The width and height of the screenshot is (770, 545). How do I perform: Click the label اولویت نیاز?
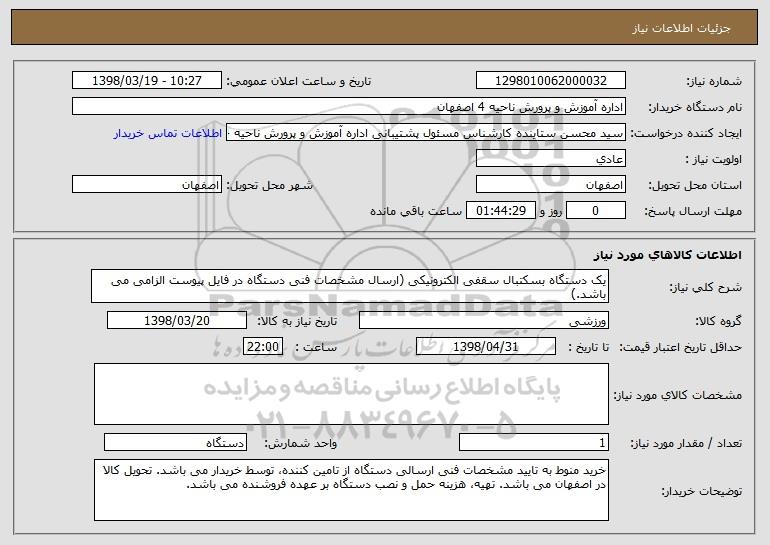(714, 160)
